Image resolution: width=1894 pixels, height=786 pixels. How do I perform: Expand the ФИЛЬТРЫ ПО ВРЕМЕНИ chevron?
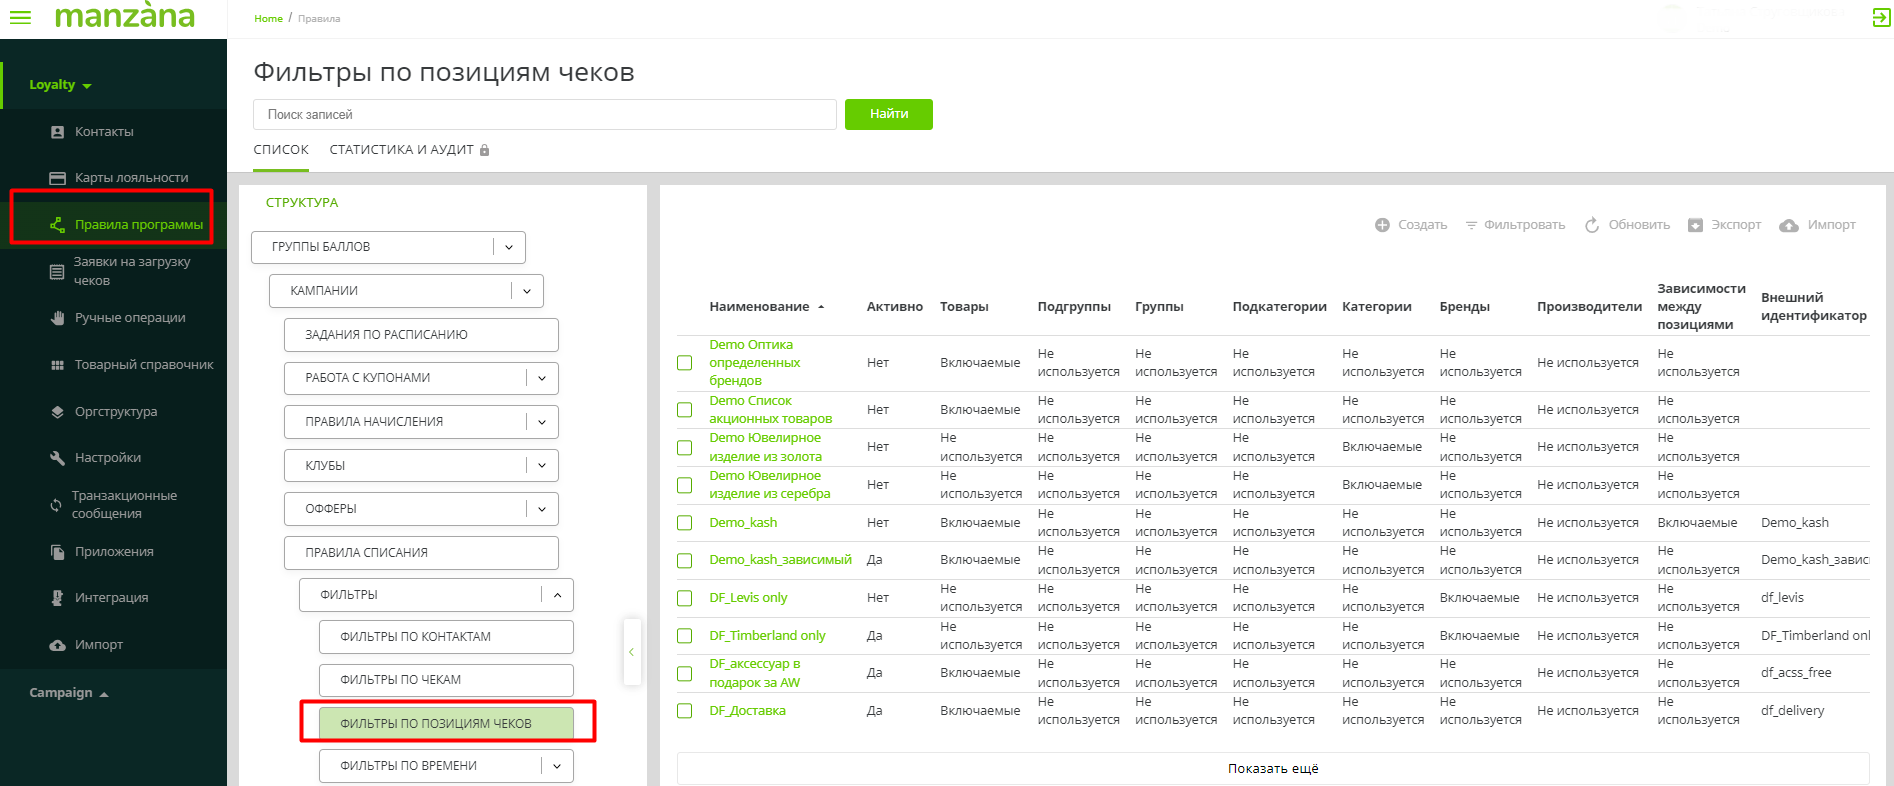[557, 766]
